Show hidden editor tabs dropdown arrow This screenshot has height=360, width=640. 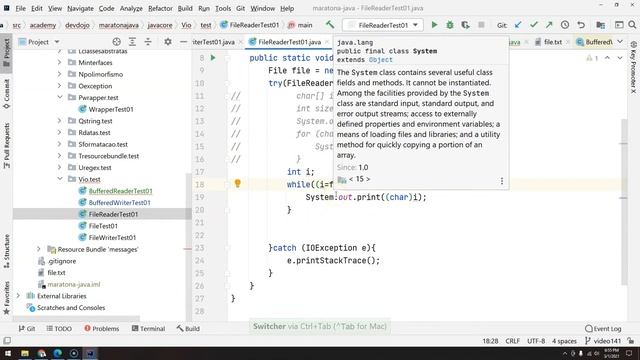[620, 42]
